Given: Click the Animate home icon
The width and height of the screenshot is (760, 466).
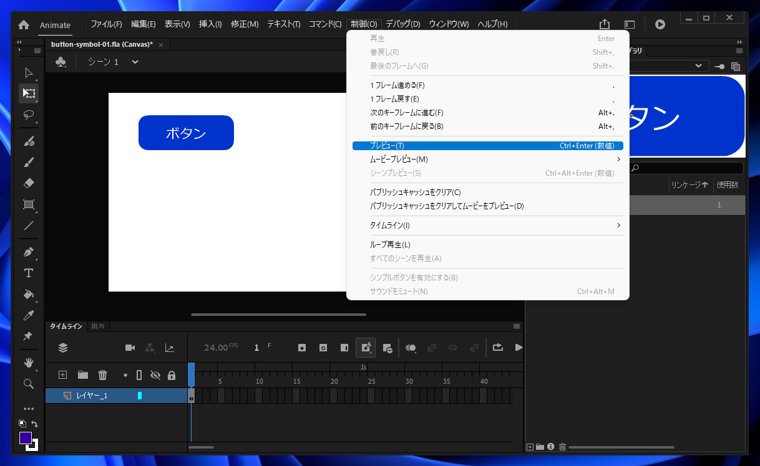Looking at the screenshot, I should [x=24, y=25].
